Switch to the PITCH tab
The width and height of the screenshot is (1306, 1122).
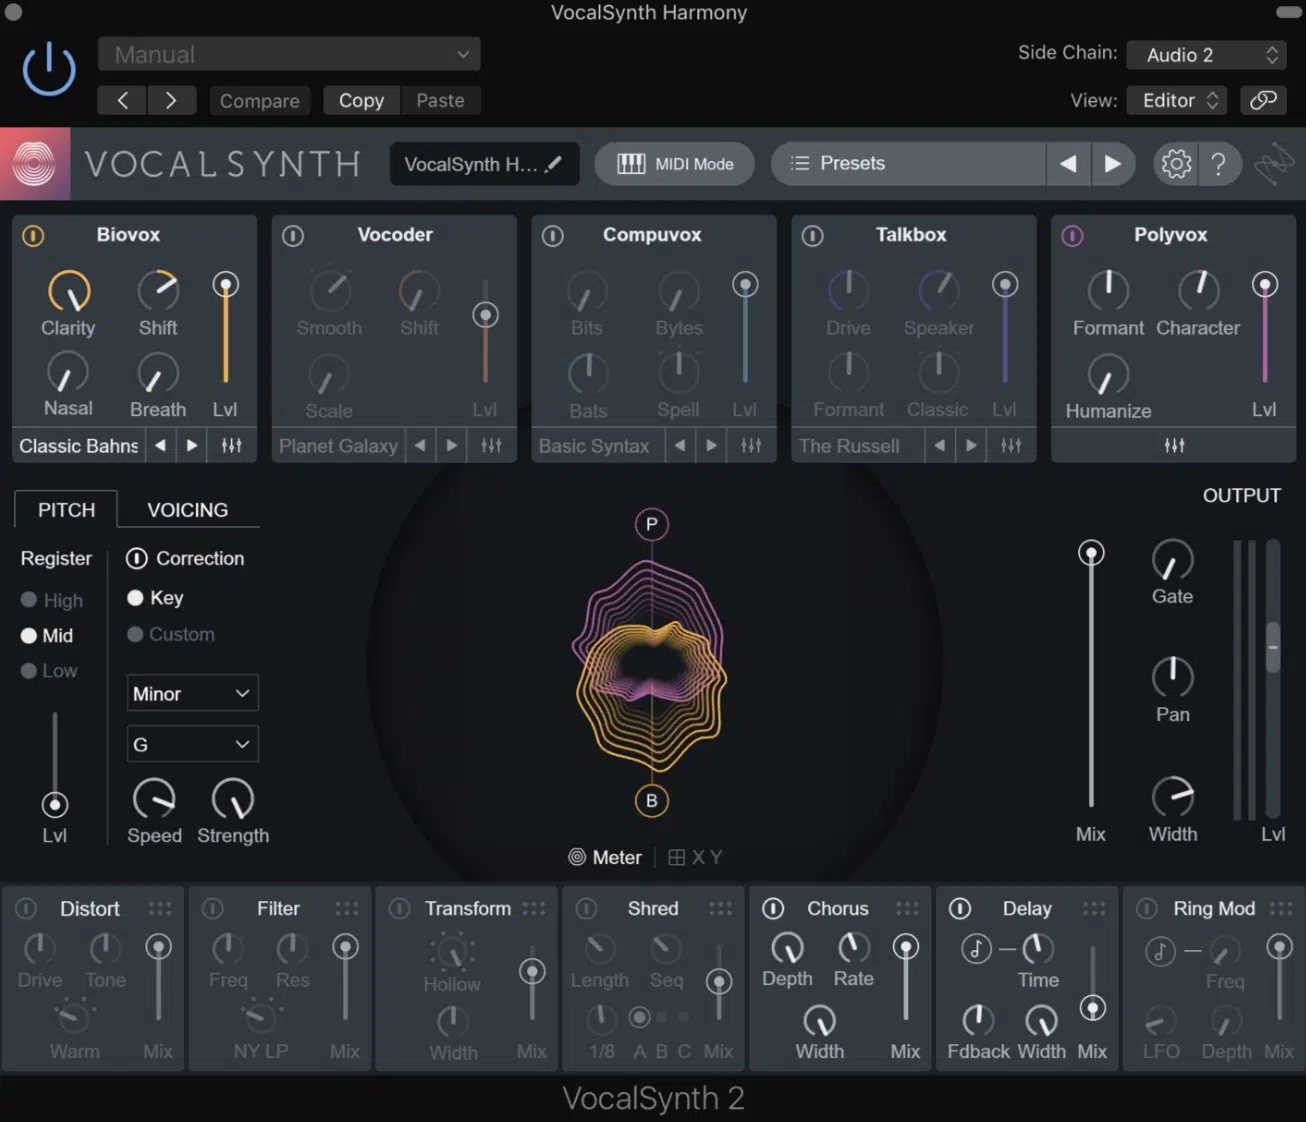point(66,510)
